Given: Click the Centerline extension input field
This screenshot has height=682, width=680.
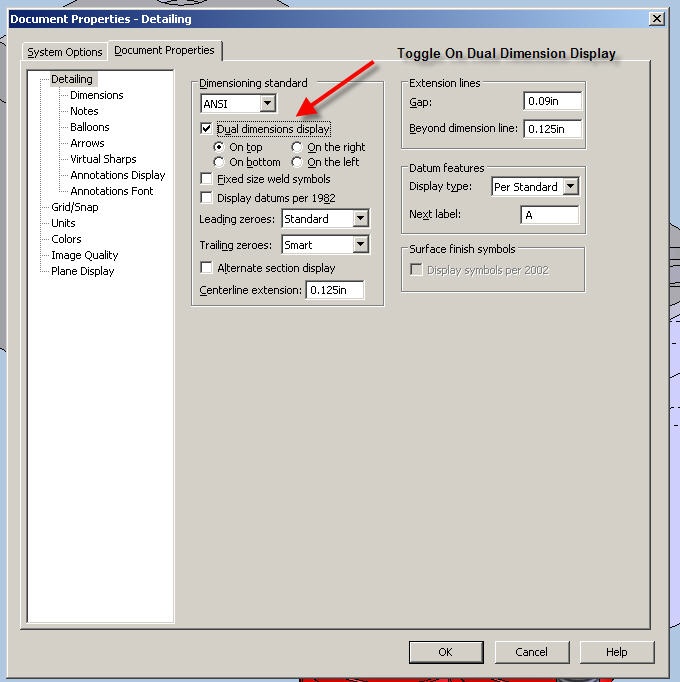Looking at the screenshot, I should (335, 290).
